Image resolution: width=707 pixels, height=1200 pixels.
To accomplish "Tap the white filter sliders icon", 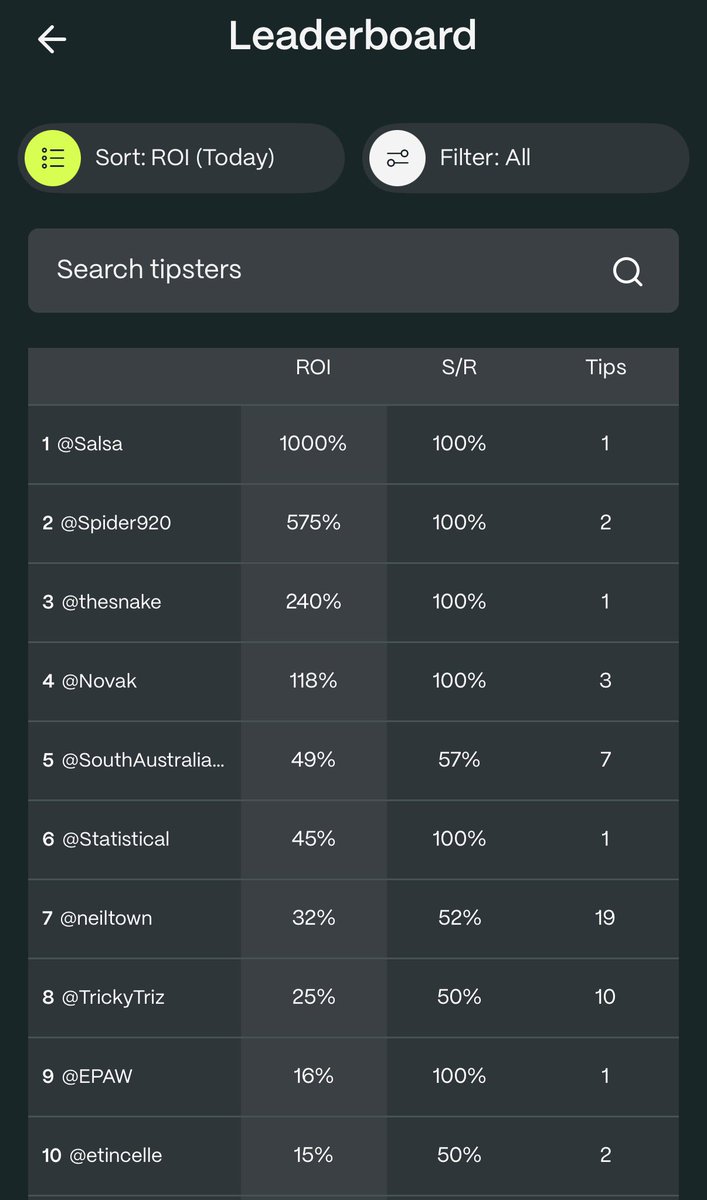I will [x=397, y=158].
